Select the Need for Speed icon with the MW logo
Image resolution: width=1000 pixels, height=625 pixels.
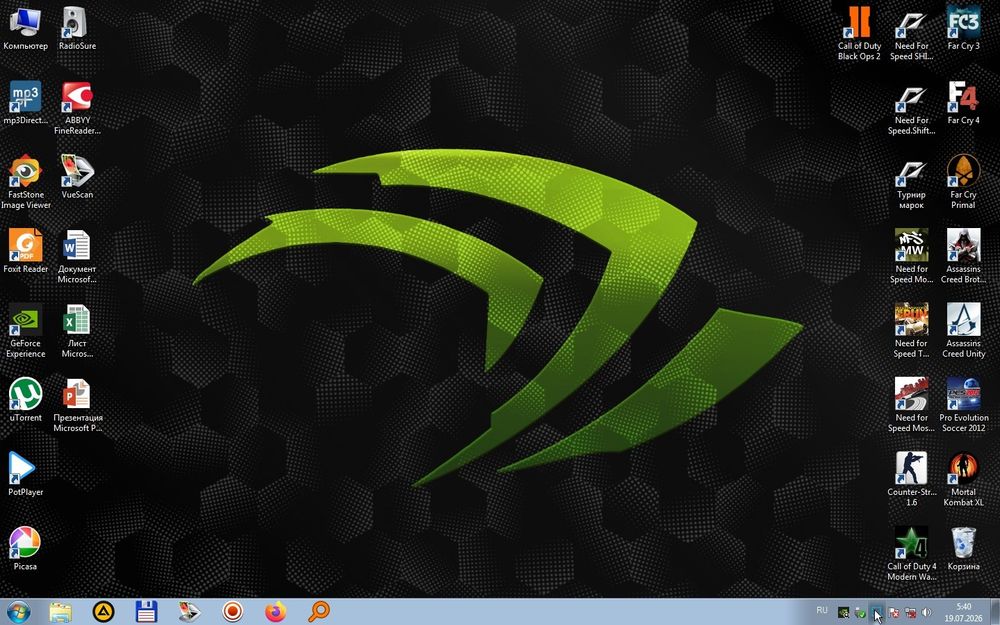(x=911, y=256)
